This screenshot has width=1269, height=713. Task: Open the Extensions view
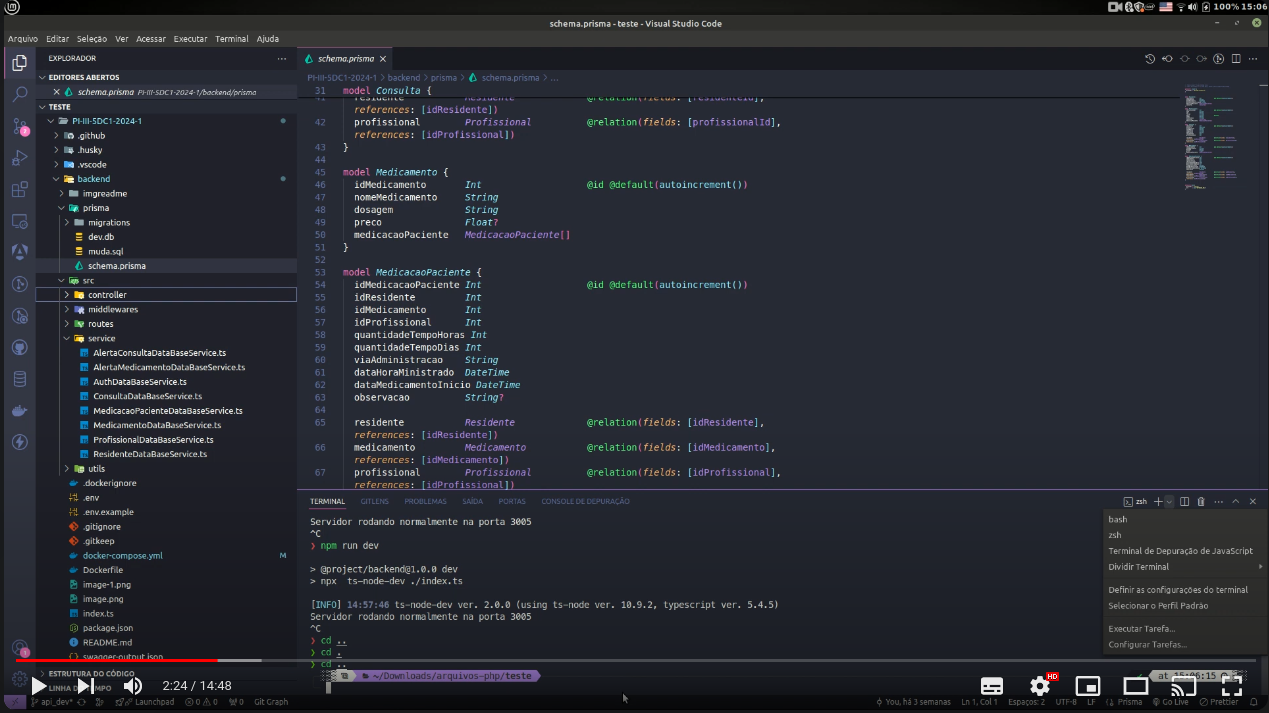[x=19, y=189]
